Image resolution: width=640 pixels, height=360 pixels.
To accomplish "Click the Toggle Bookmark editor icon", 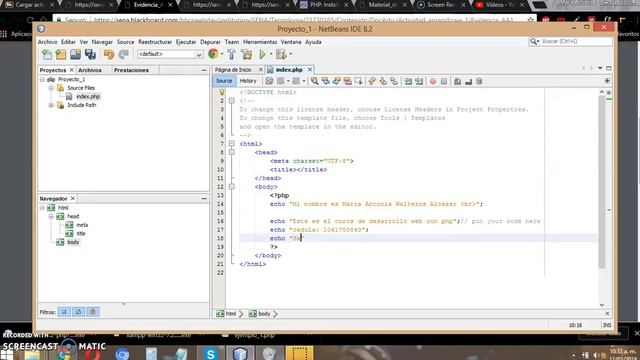I will coord(394,81).
